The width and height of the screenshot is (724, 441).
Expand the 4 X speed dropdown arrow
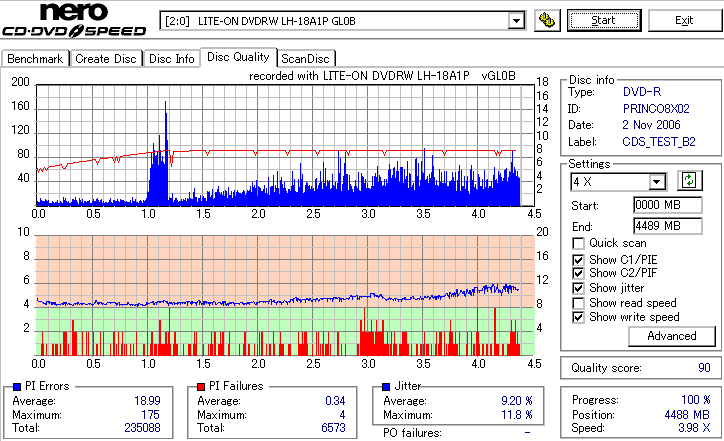click(657, 182)
